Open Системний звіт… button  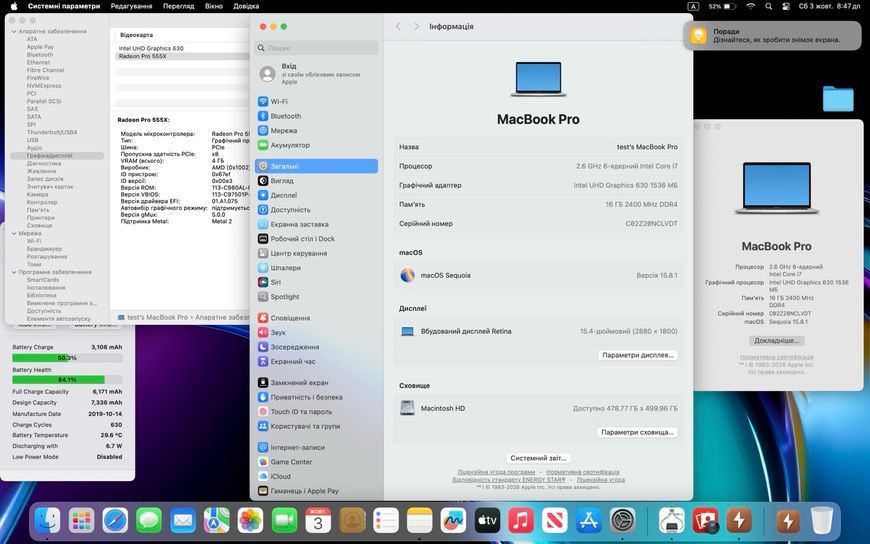click(538, 459)
